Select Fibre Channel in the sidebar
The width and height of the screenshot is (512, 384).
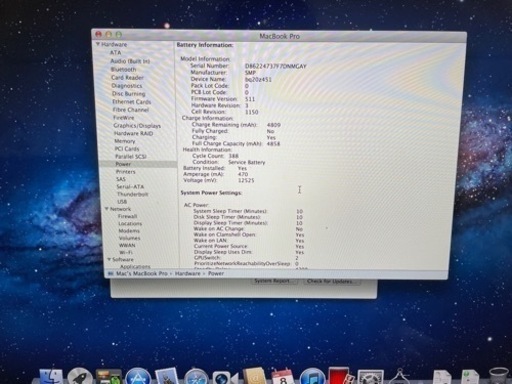click(131, 110)
